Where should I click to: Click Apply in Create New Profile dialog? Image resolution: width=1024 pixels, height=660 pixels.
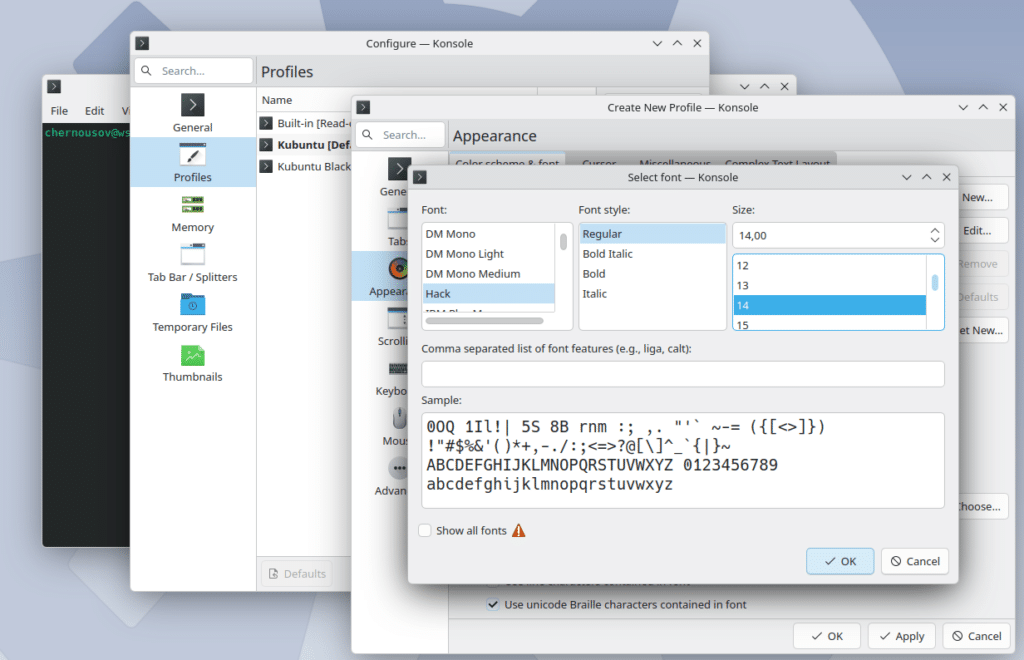[x=901, y=636]
